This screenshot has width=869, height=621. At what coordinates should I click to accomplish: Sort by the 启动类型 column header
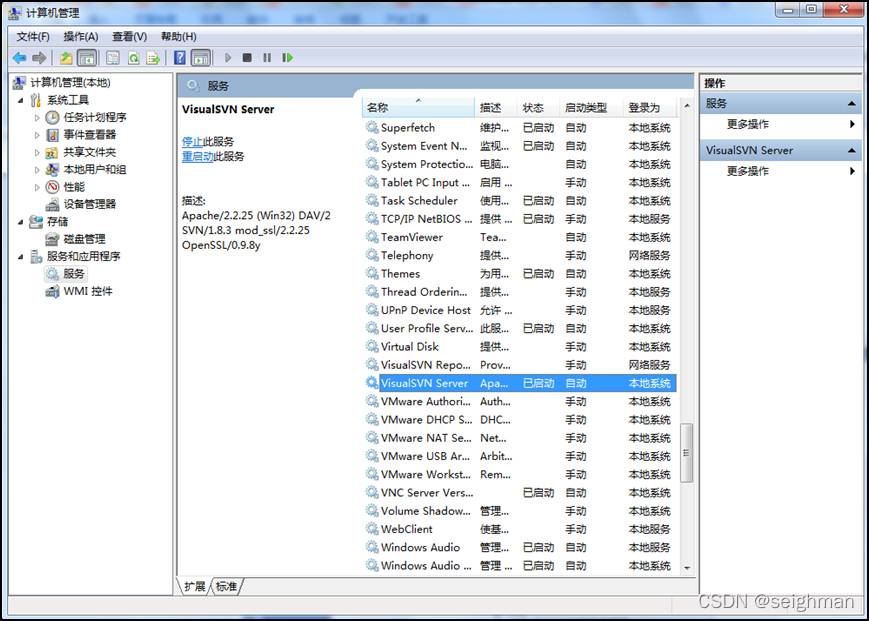pos(585,108)
